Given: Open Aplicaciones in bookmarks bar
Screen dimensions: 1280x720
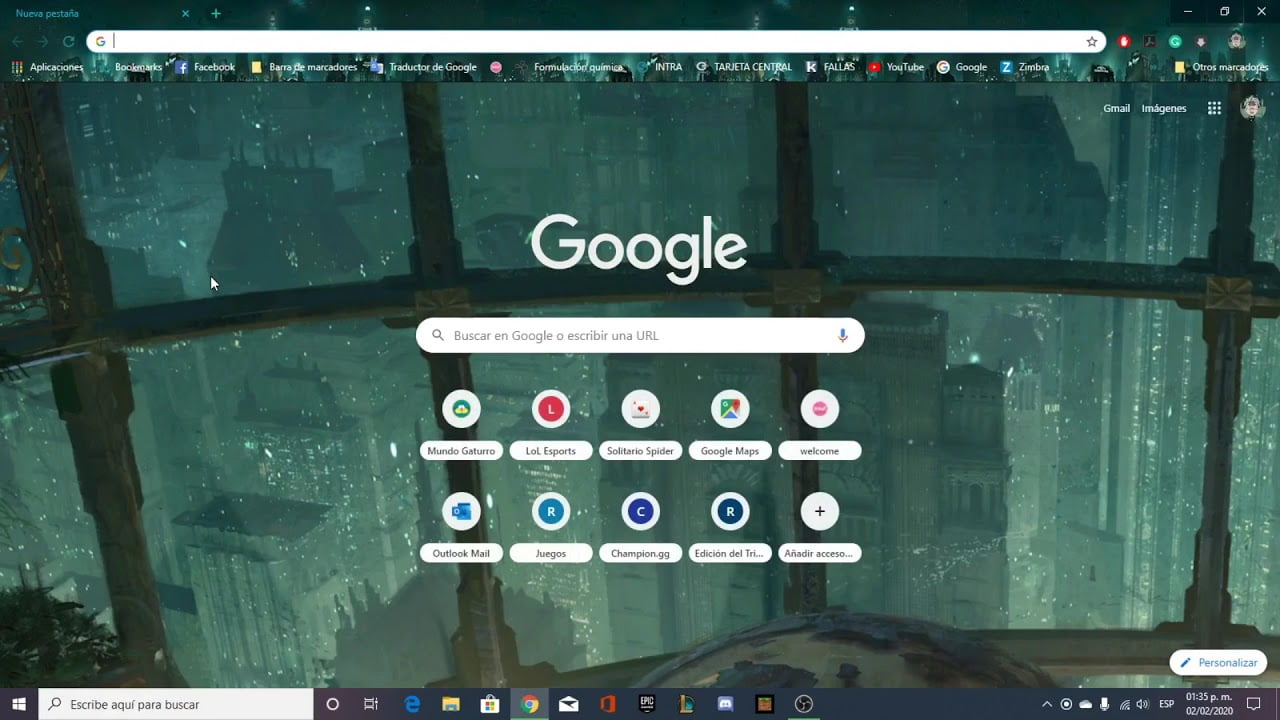Looking at the screenshot, I should pos(47,67).
